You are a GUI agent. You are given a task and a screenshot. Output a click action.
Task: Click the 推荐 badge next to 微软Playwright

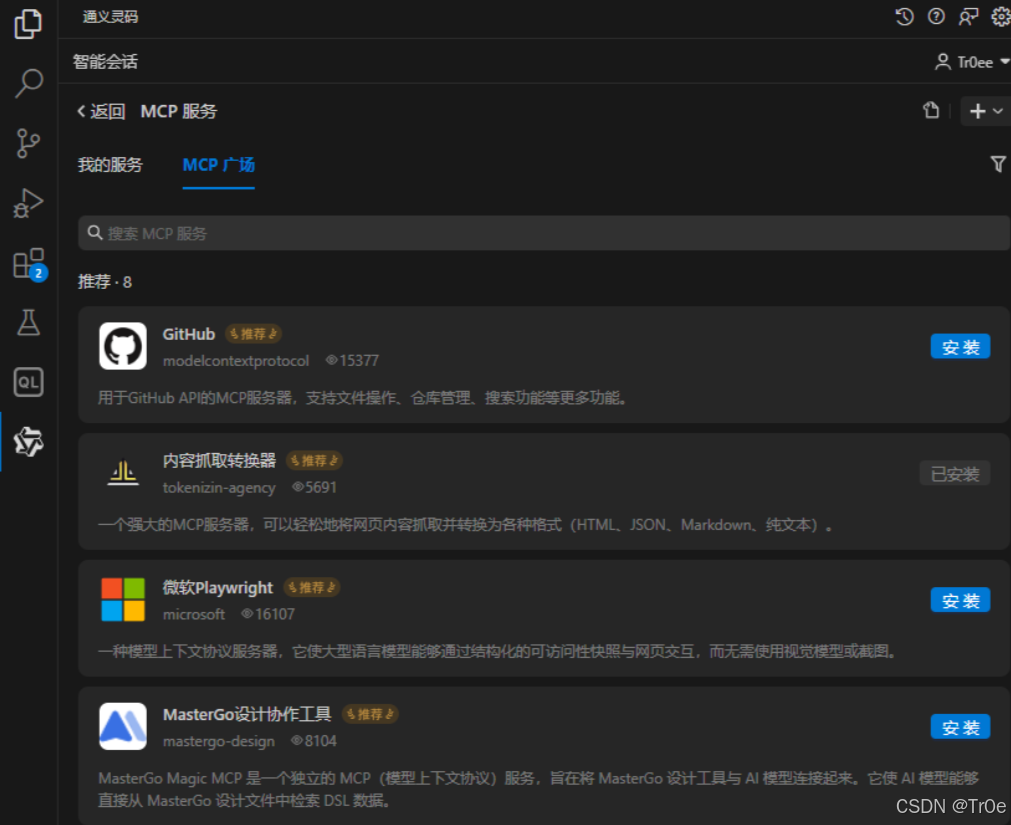[312, 587]
